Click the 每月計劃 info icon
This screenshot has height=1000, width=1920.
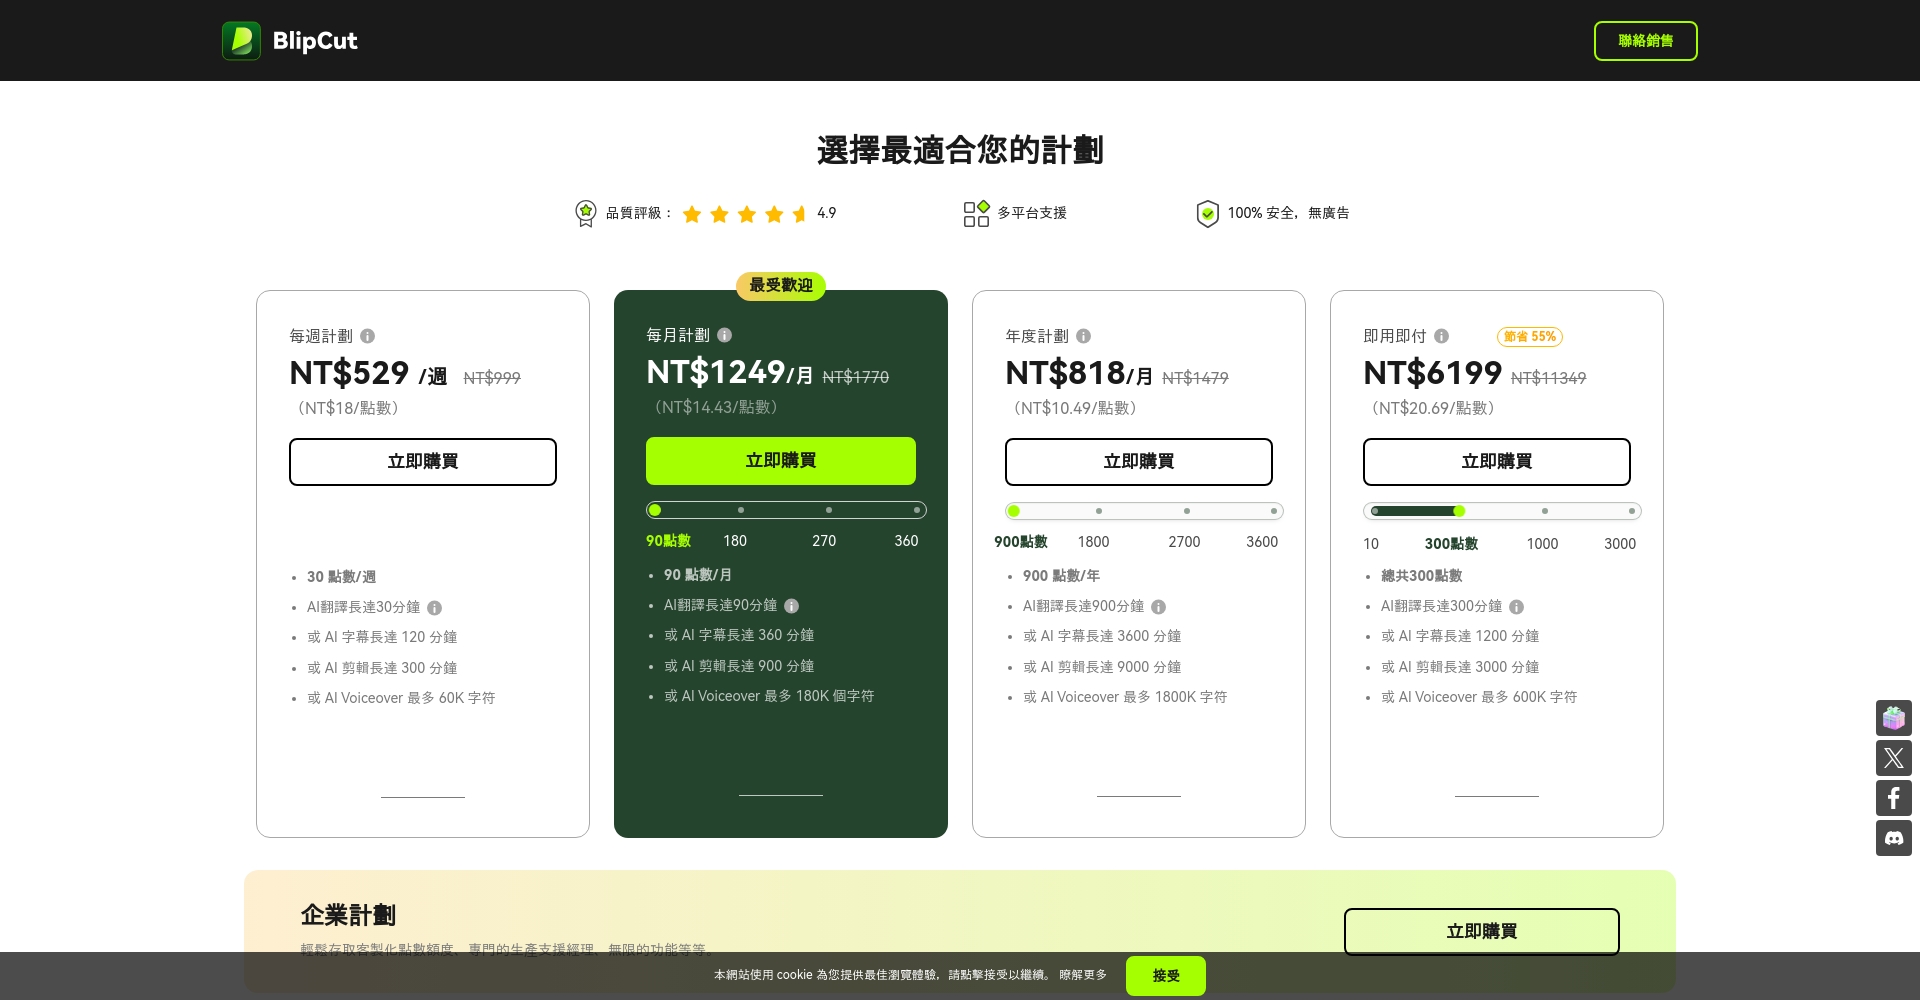click(725, 335)
